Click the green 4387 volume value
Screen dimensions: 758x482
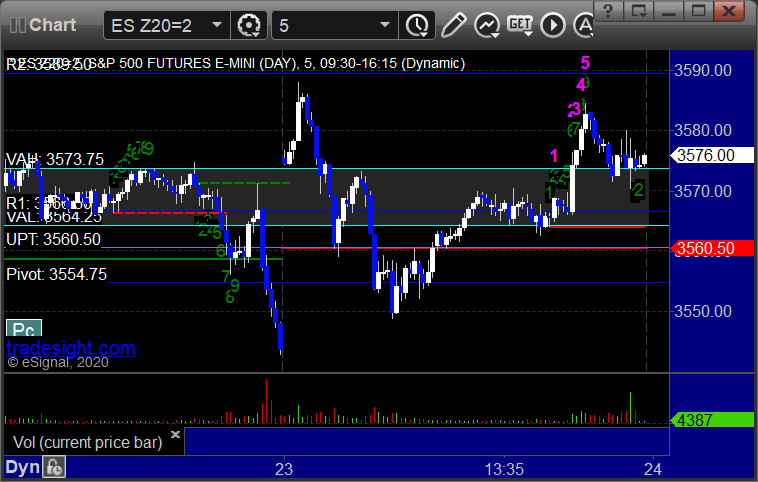click(712, 420)
